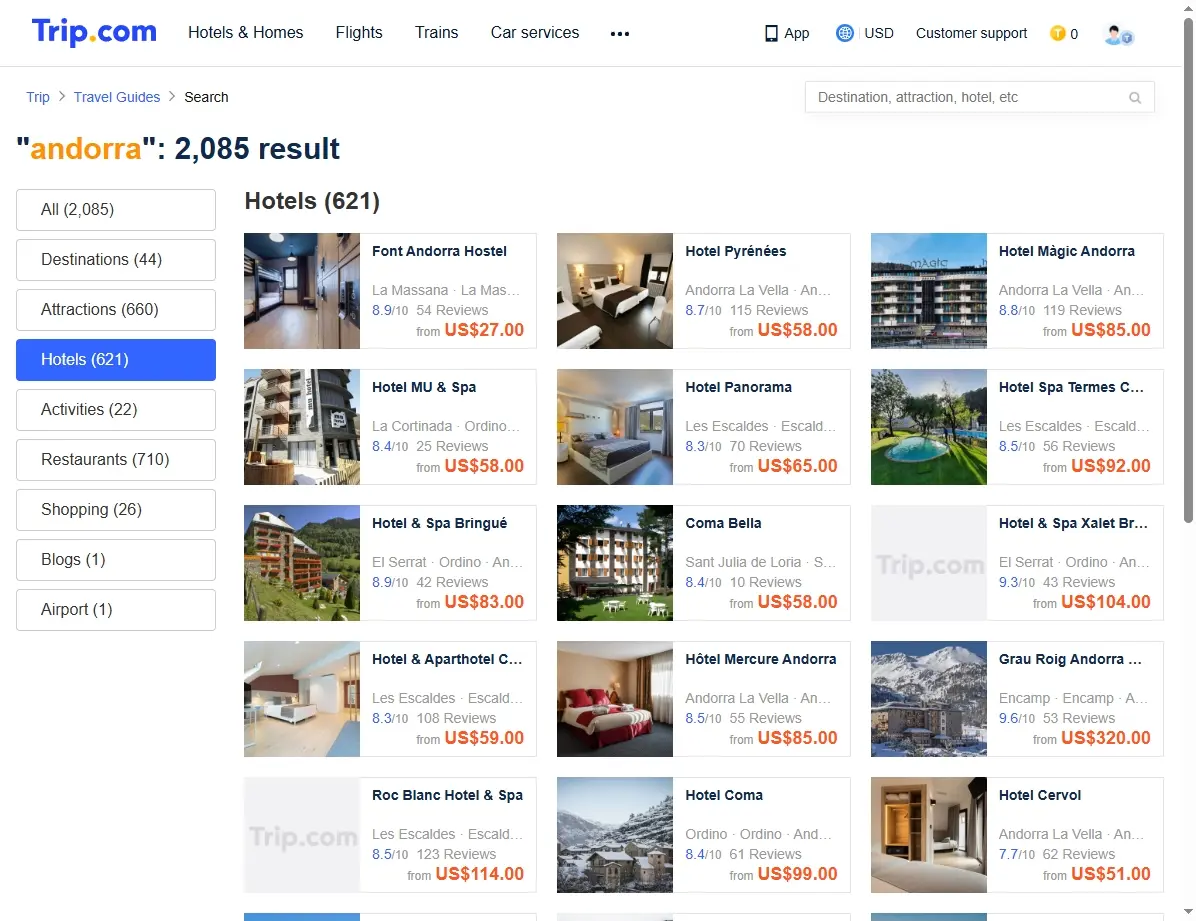
Task: Select the Attractions (660) filter
Action: (116, 309)
